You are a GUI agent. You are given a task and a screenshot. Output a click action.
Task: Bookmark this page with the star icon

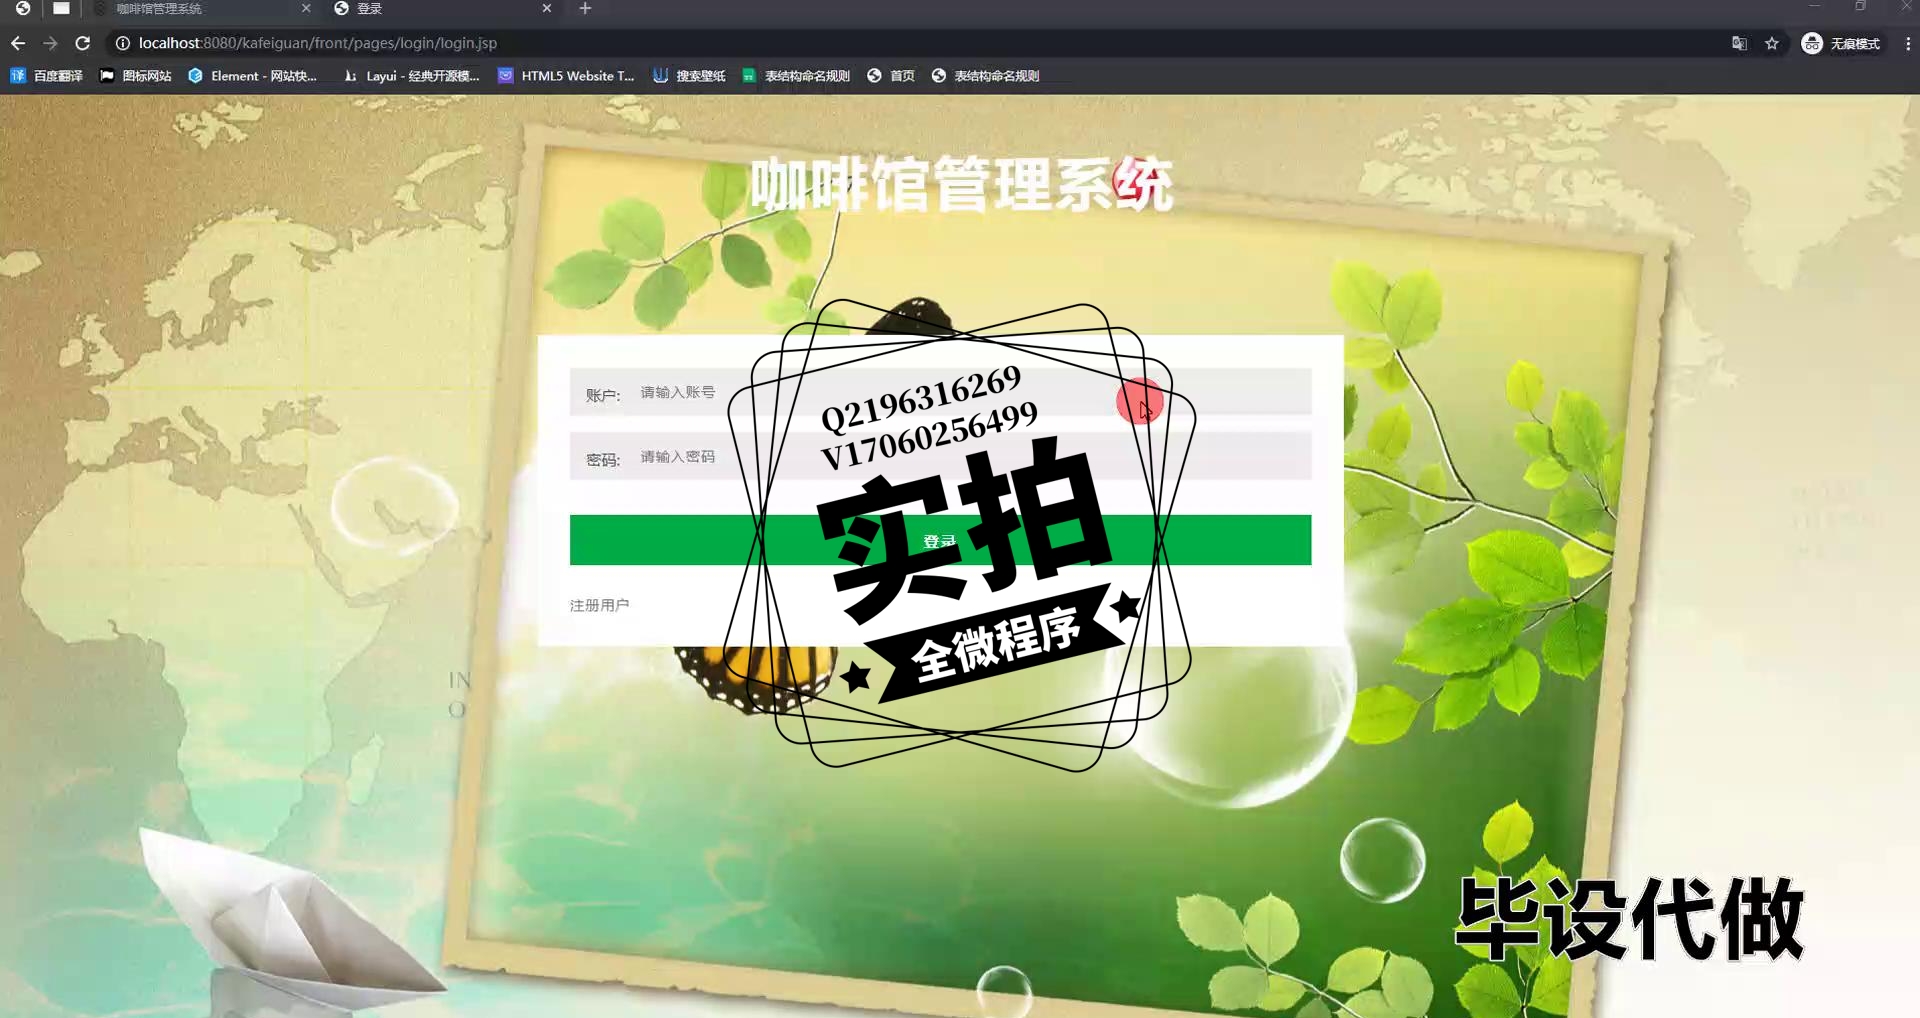click(x=1772, y=43)
